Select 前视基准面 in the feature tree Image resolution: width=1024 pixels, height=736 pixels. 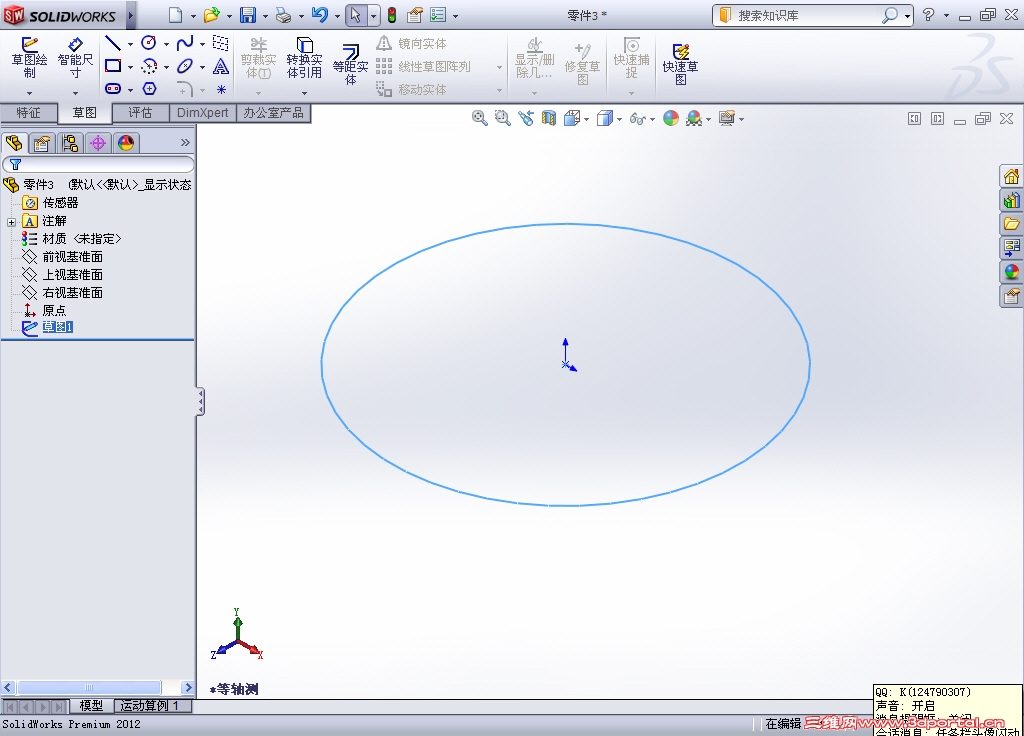click(x=72, y=257)
